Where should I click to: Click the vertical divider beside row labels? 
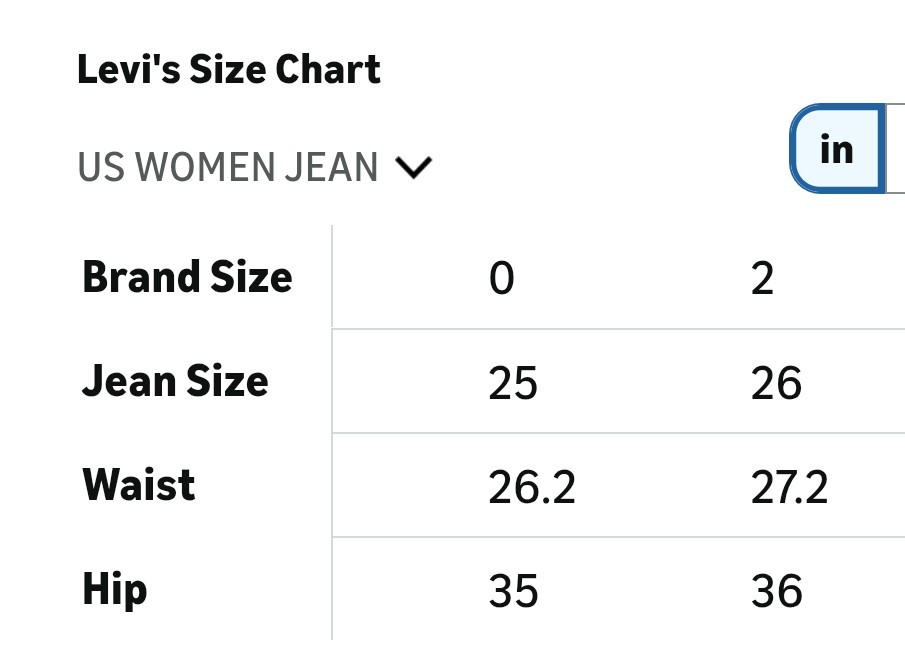point(332,432)
